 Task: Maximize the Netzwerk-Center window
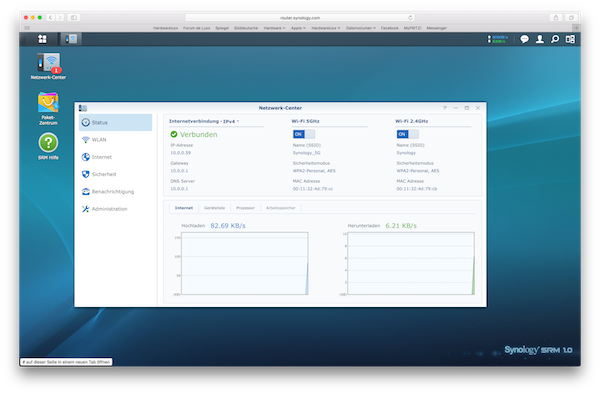pos(466,108)
